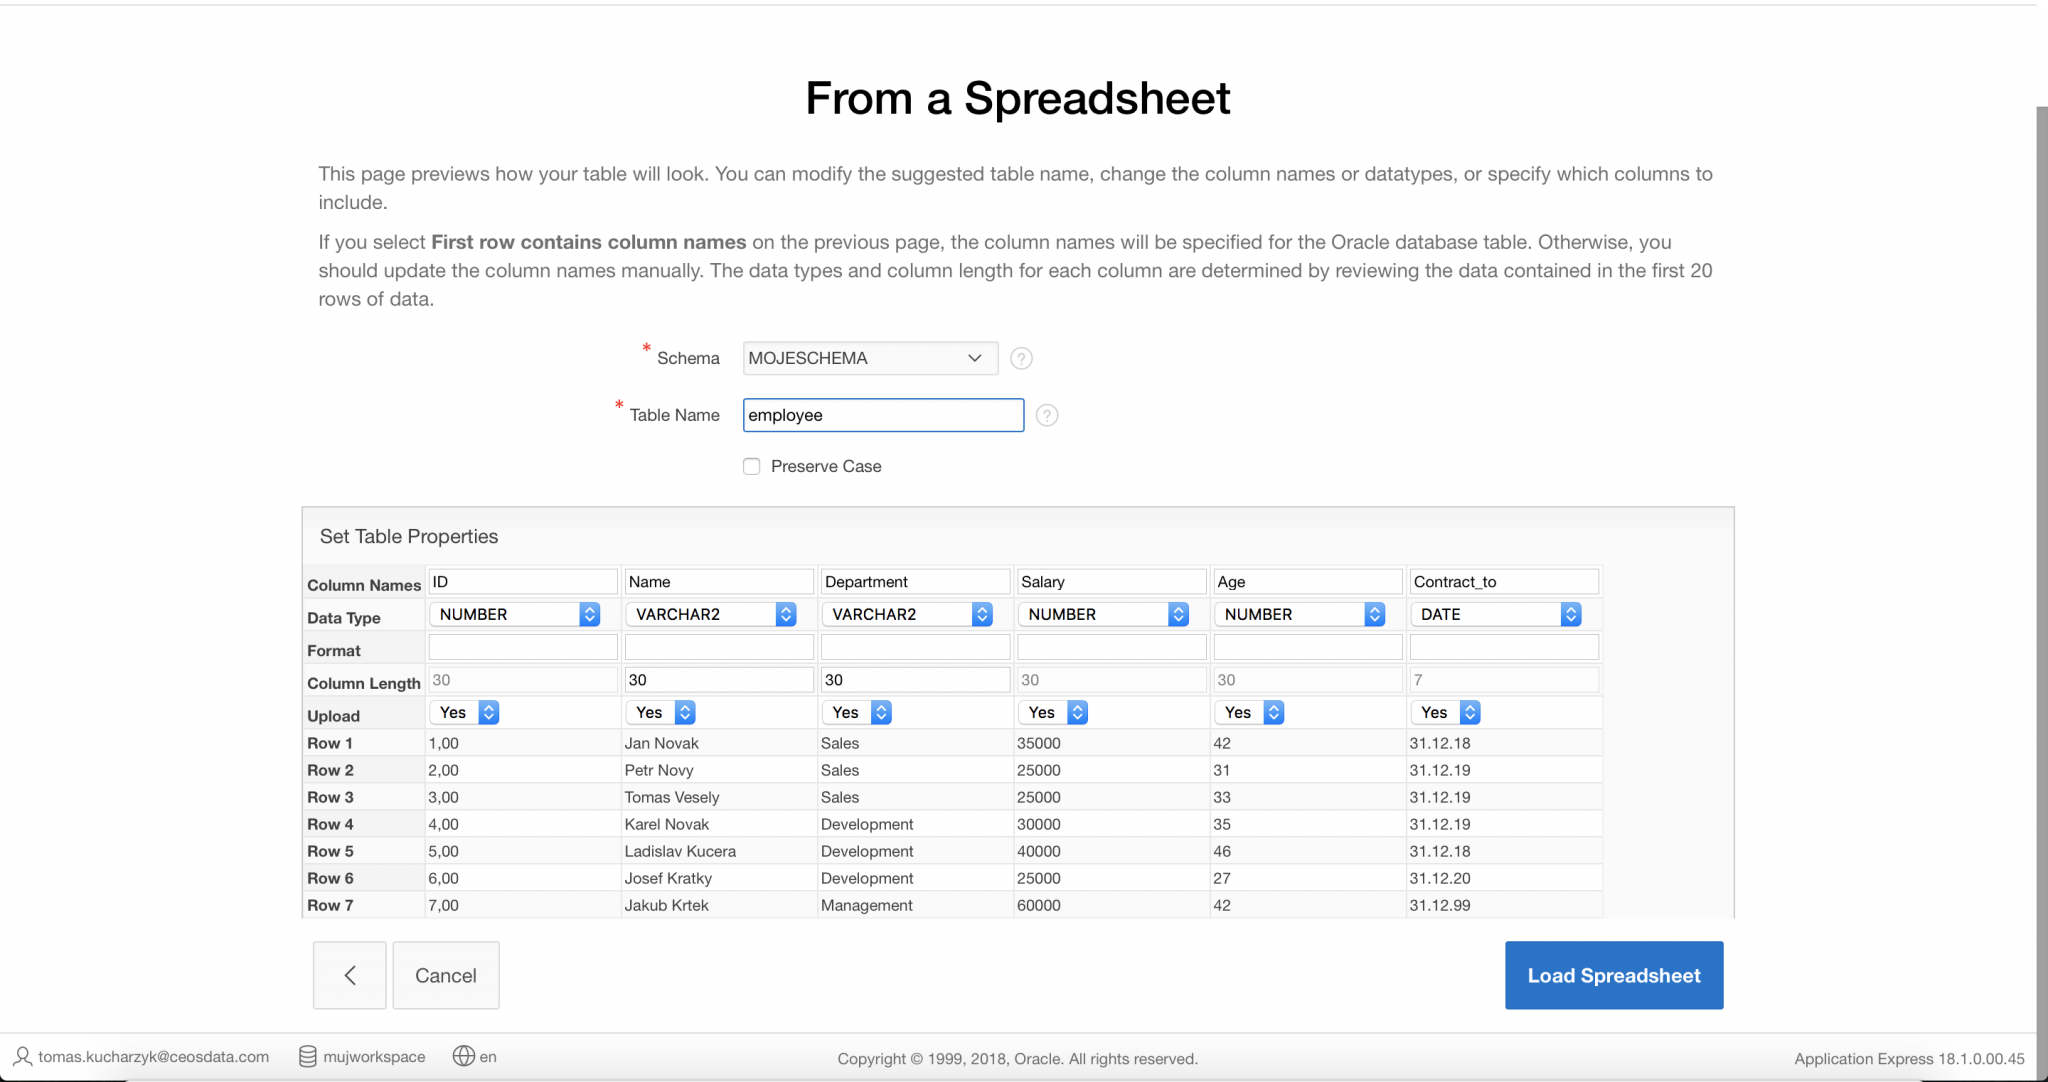2048x1082 pixels.
Task: Edit the Department column name field
Action: click(914, 582)
